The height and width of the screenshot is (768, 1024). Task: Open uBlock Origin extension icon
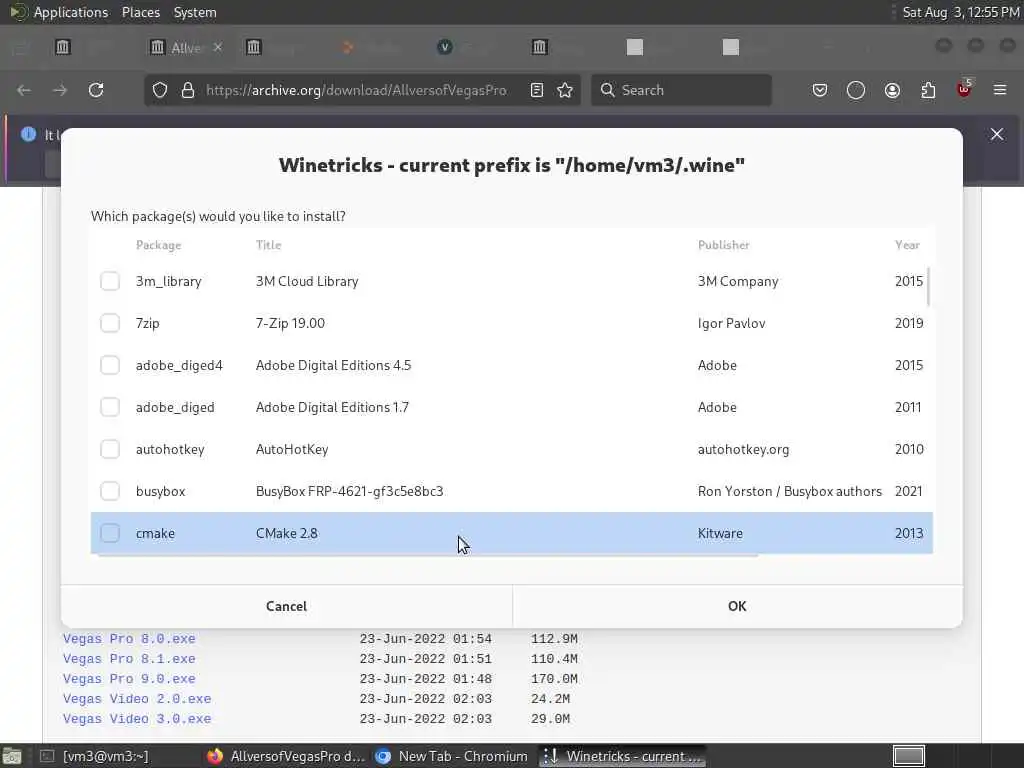click(964, 89)
